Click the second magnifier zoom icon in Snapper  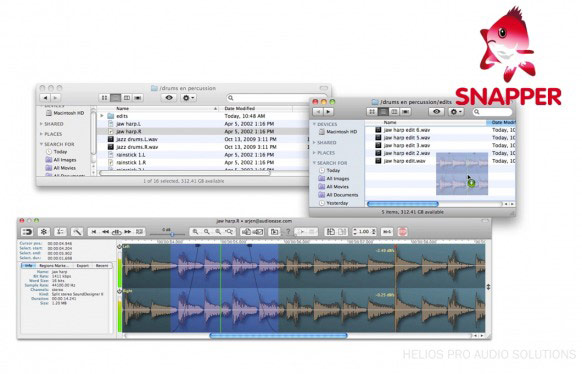point(206,232)
